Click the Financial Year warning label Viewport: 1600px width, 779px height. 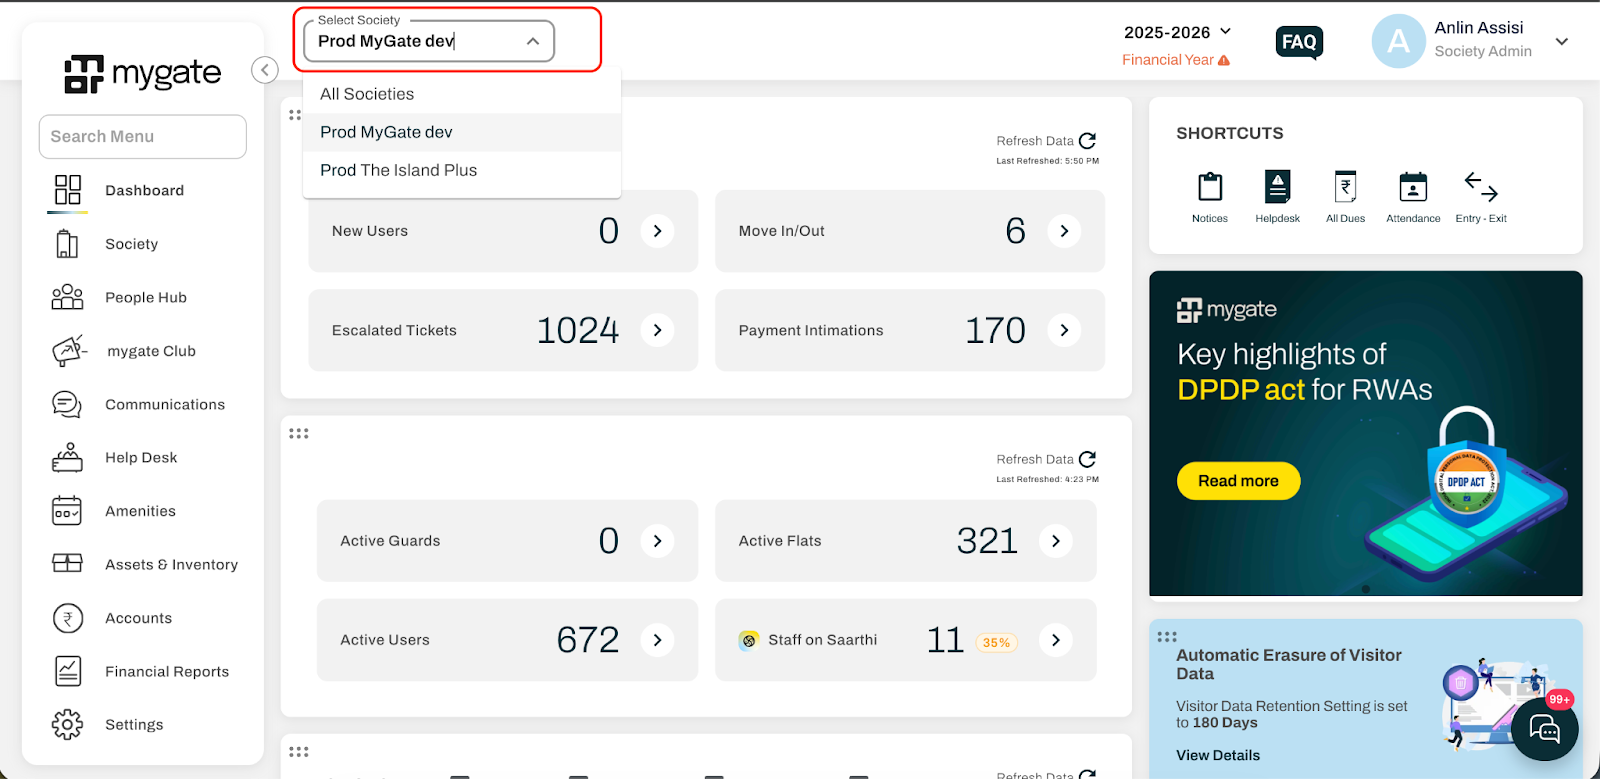[x=1176, y=60]
